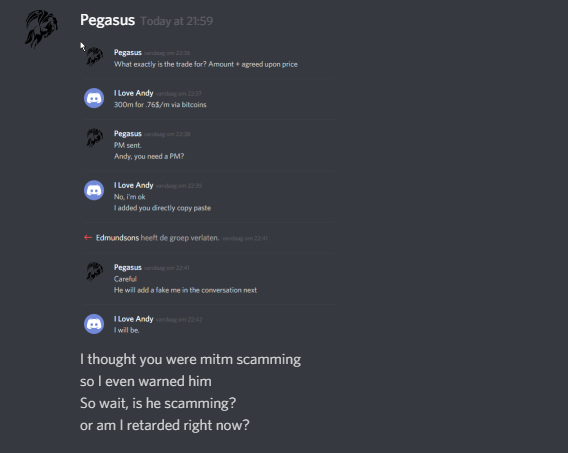Screen dimensions: 568x453
Task: Click 'Pegasus' name above 'Careful' message
Action: pyautogui.click(x=128, y=267)
